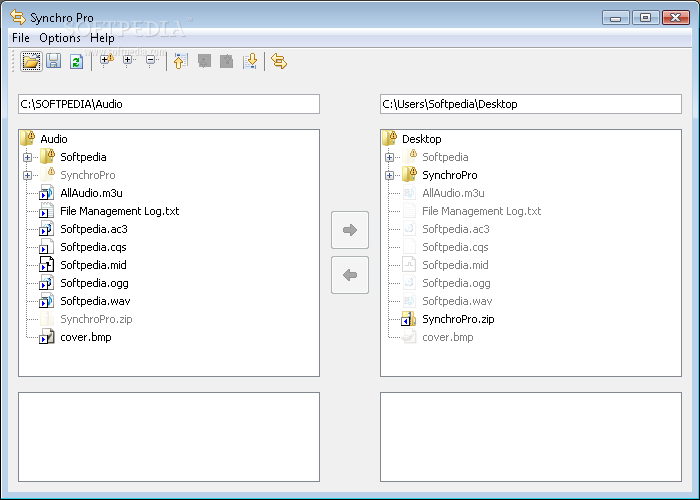This screenshot has width=700, height=500.
Task: Select greyed SynchroPro label in left tree
Action: point(88,175)
